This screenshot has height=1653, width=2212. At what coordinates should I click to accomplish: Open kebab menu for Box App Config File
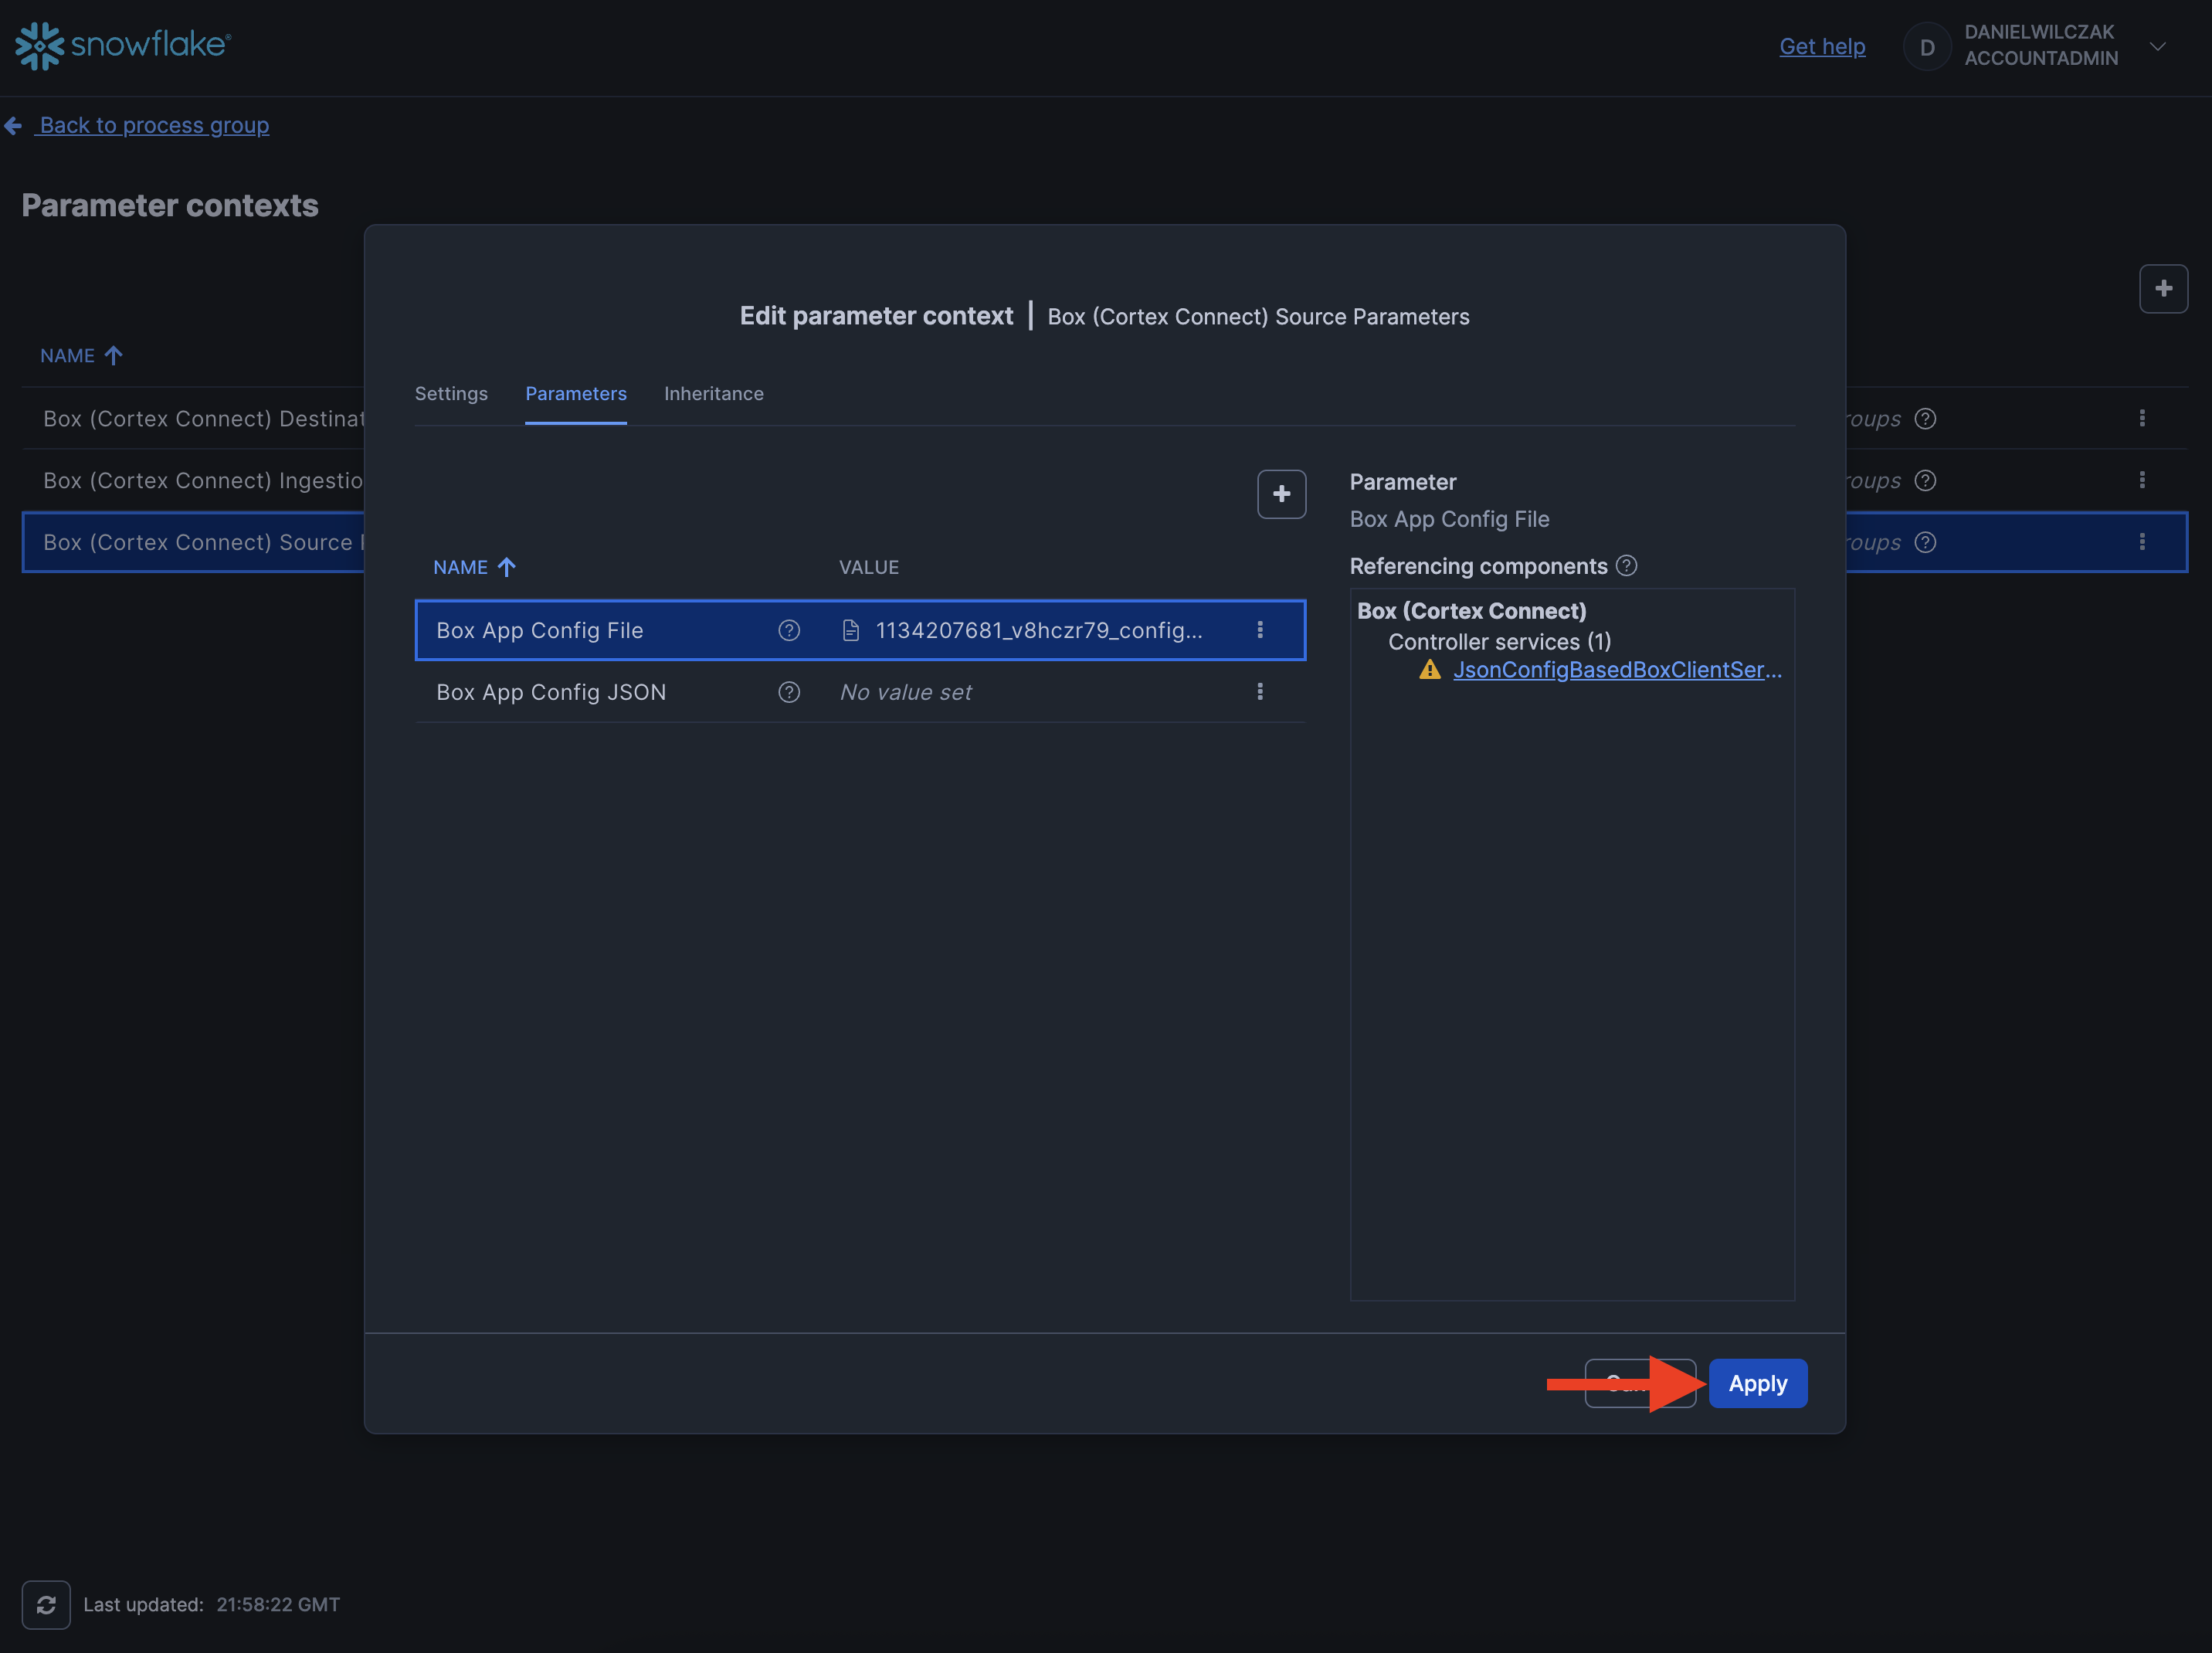point(1260,630)
